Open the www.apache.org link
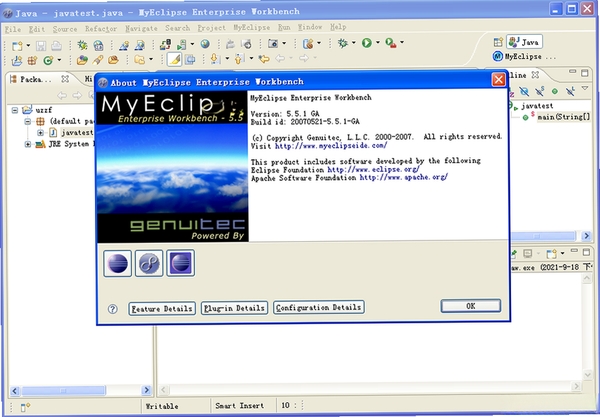 [x=404, y=177]
